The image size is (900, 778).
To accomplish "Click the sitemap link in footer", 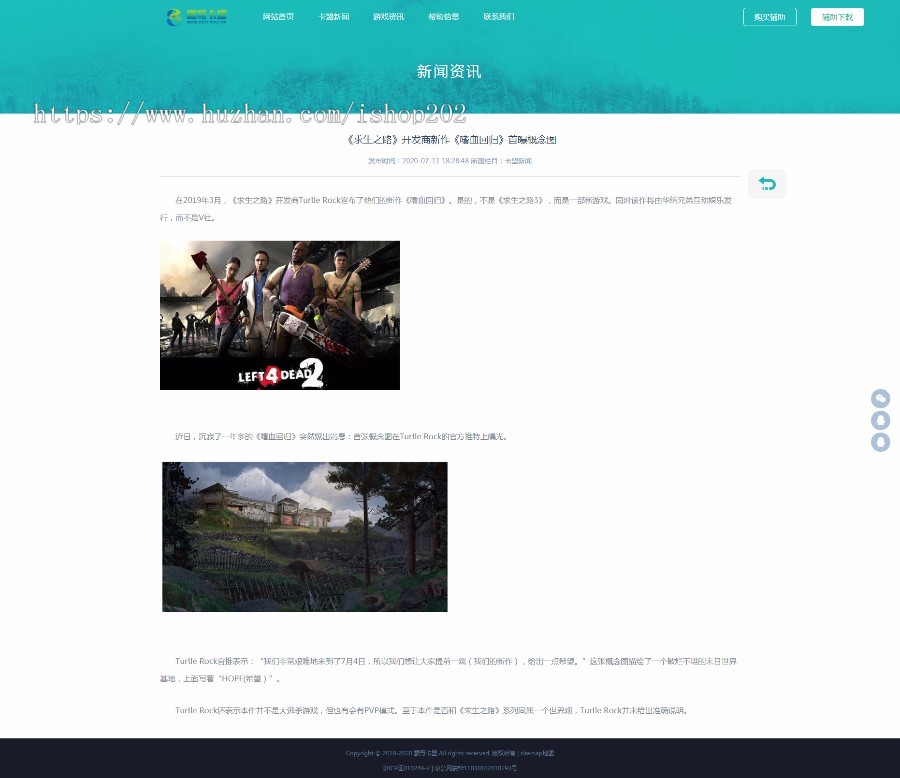I will (538, 753).
